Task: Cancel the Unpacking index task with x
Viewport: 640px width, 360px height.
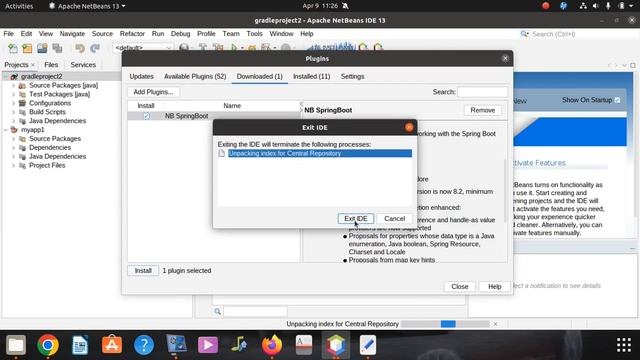Action: coord(495,324)
